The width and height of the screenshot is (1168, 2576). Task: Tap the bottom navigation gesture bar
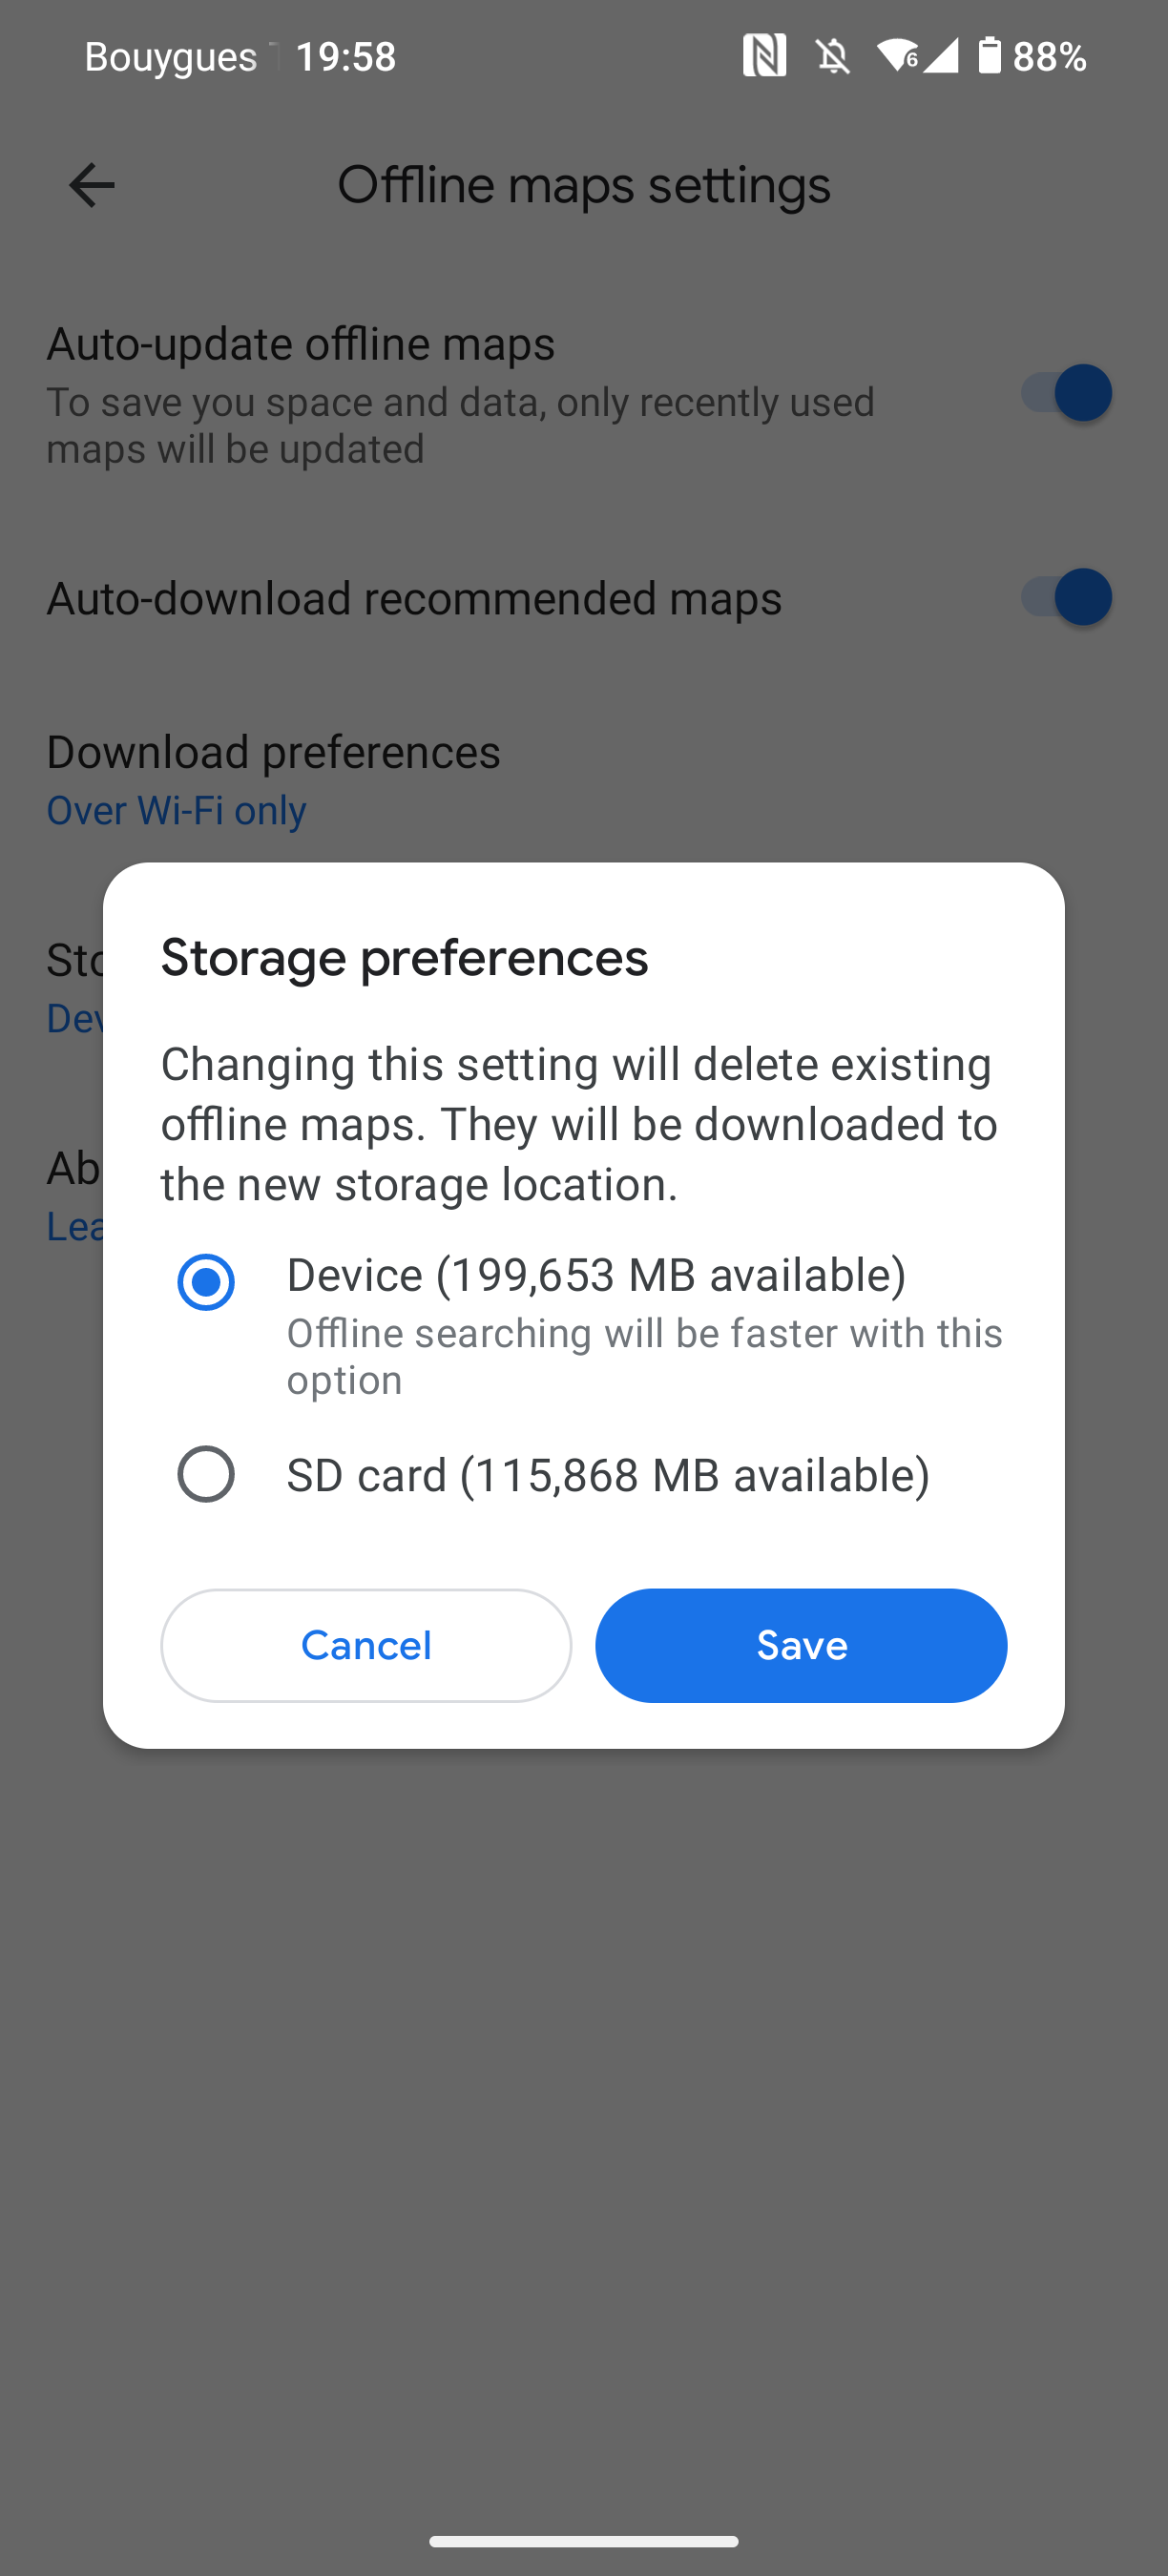pos(584,2541)
